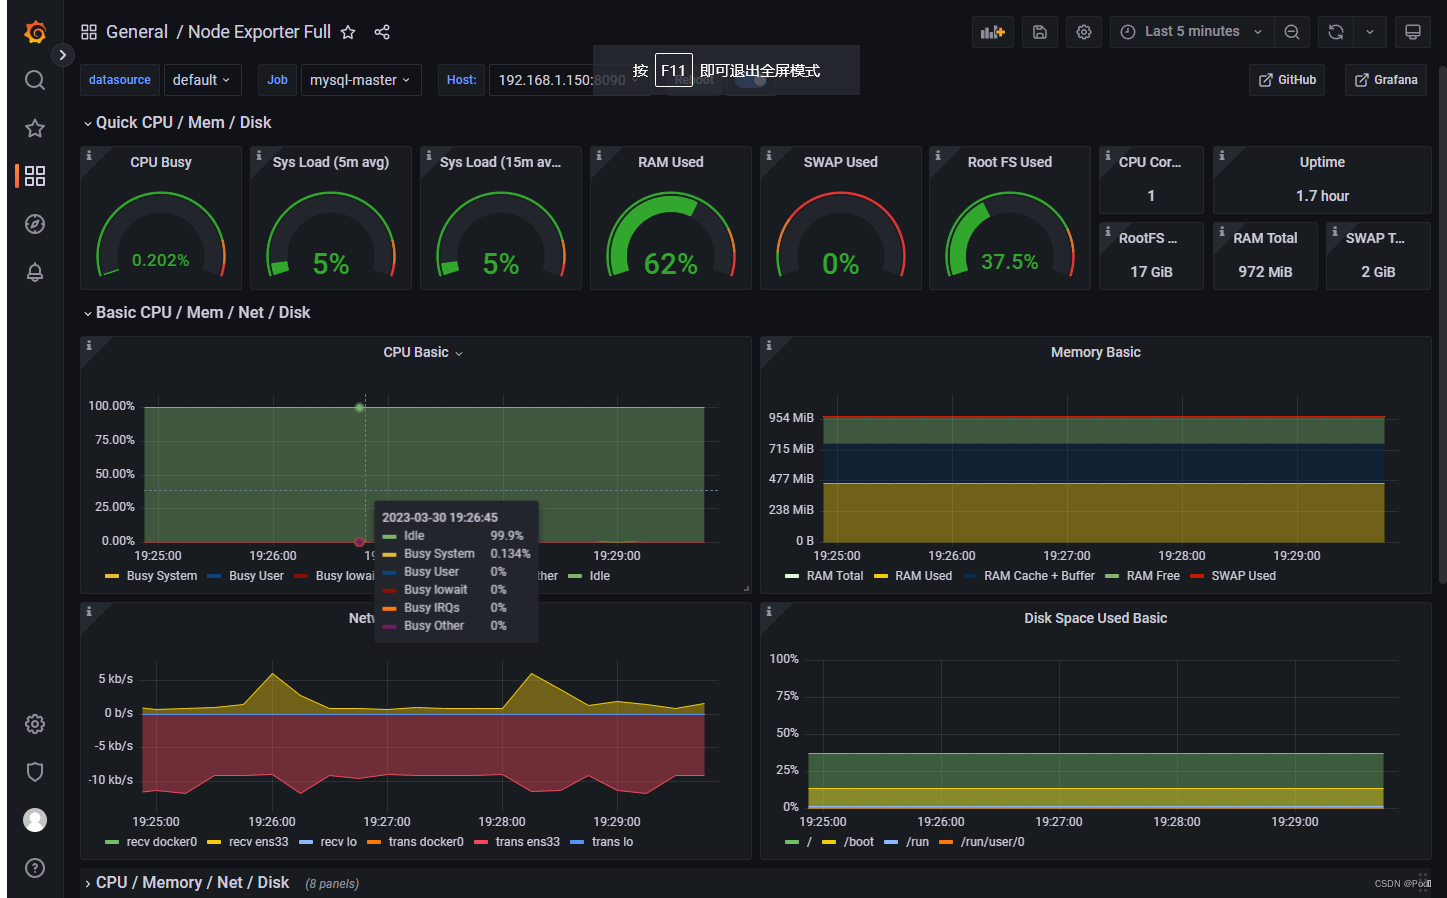Add a new panel to dashboard
This screenshot has width=1447, height=898.
[993, 32]
